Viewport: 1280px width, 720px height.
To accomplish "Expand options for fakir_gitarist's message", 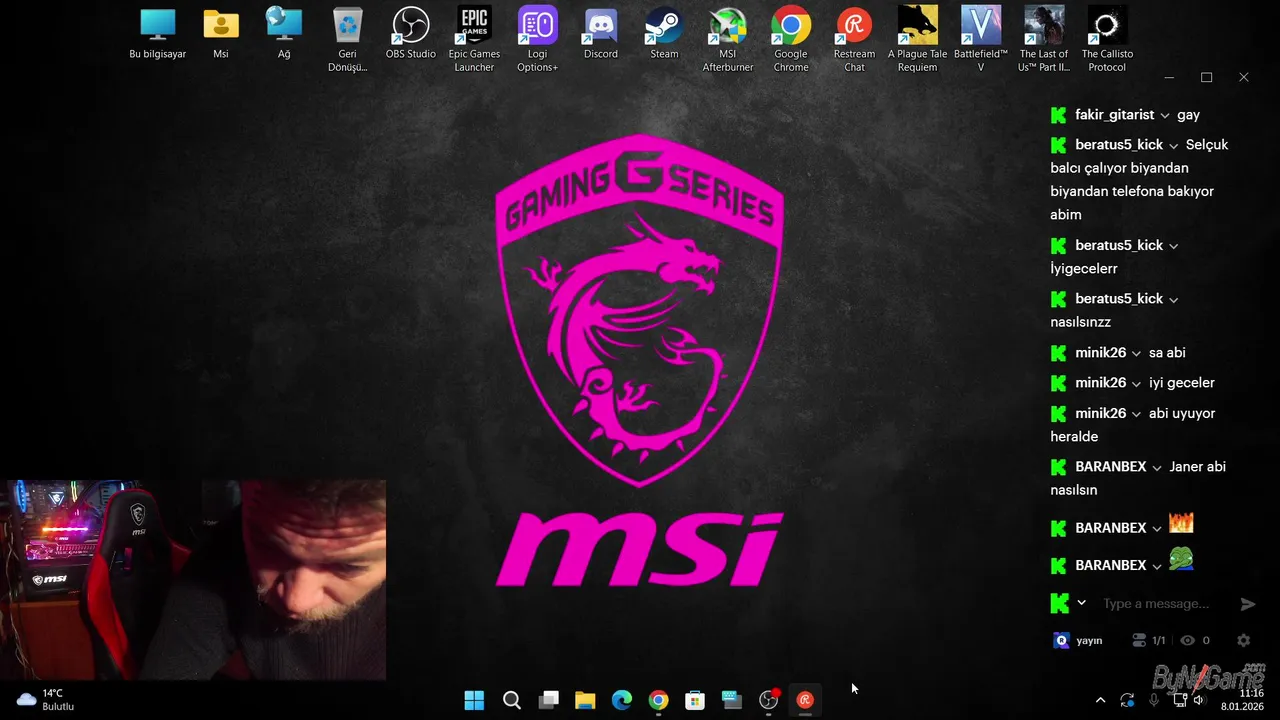I will (1165, 116).
